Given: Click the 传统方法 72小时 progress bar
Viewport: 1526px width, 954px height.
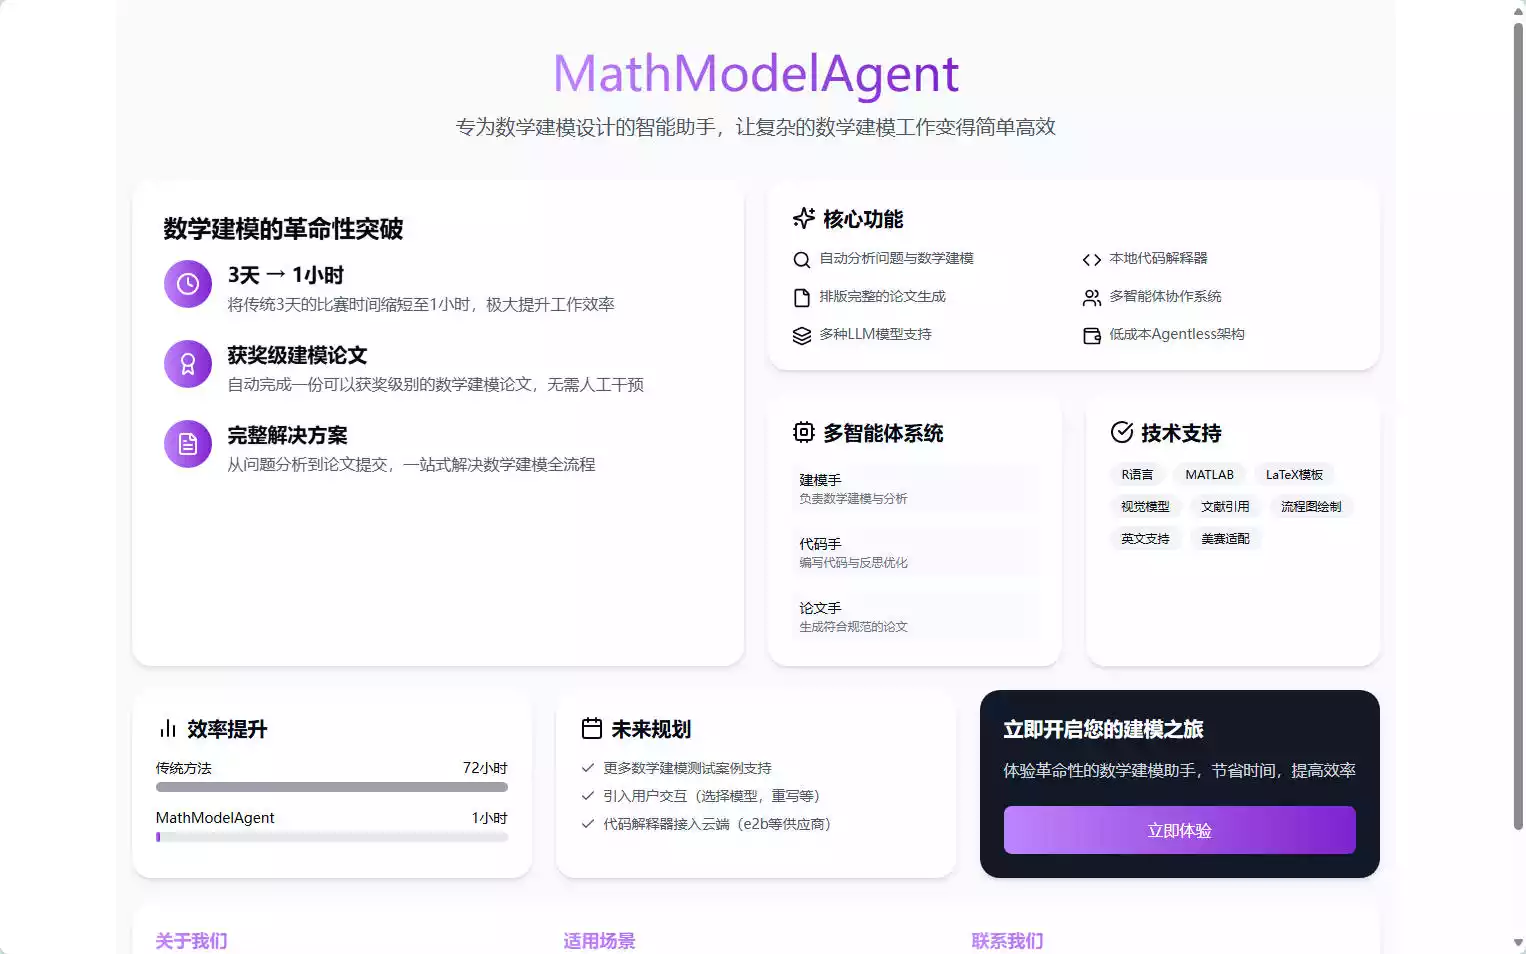Looking at the screenshot, I should pos(332,787).
